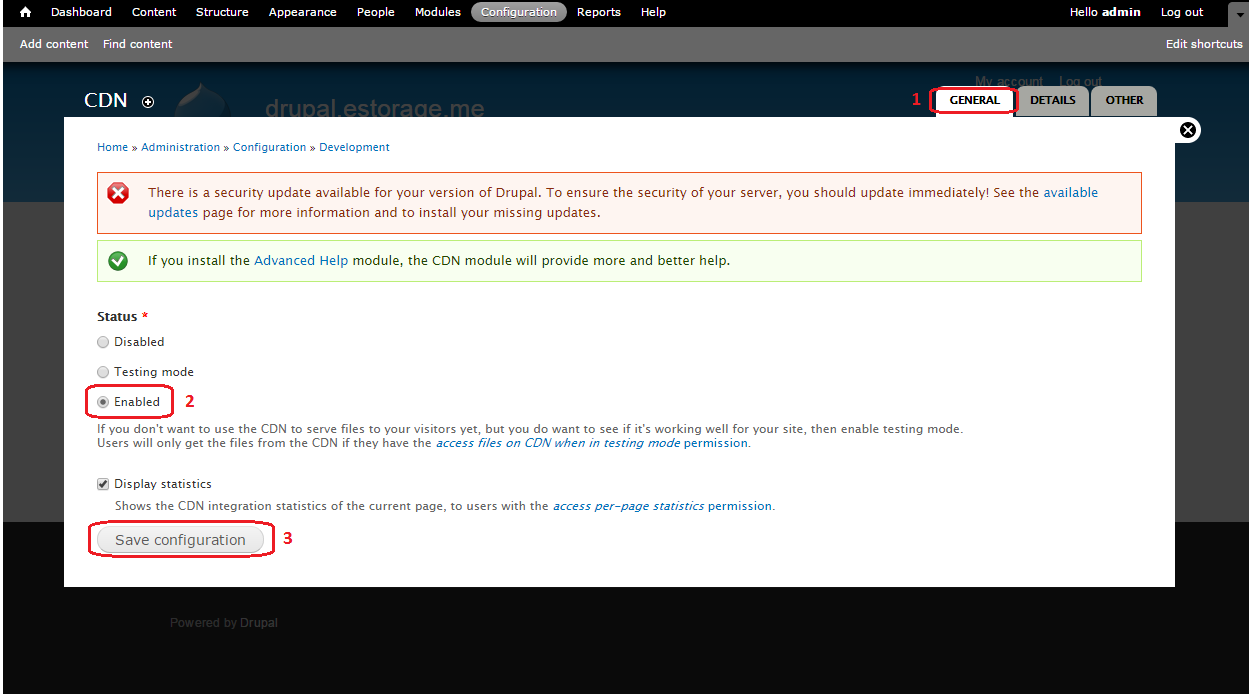Open the Dashboard menu item

point(81,12)
